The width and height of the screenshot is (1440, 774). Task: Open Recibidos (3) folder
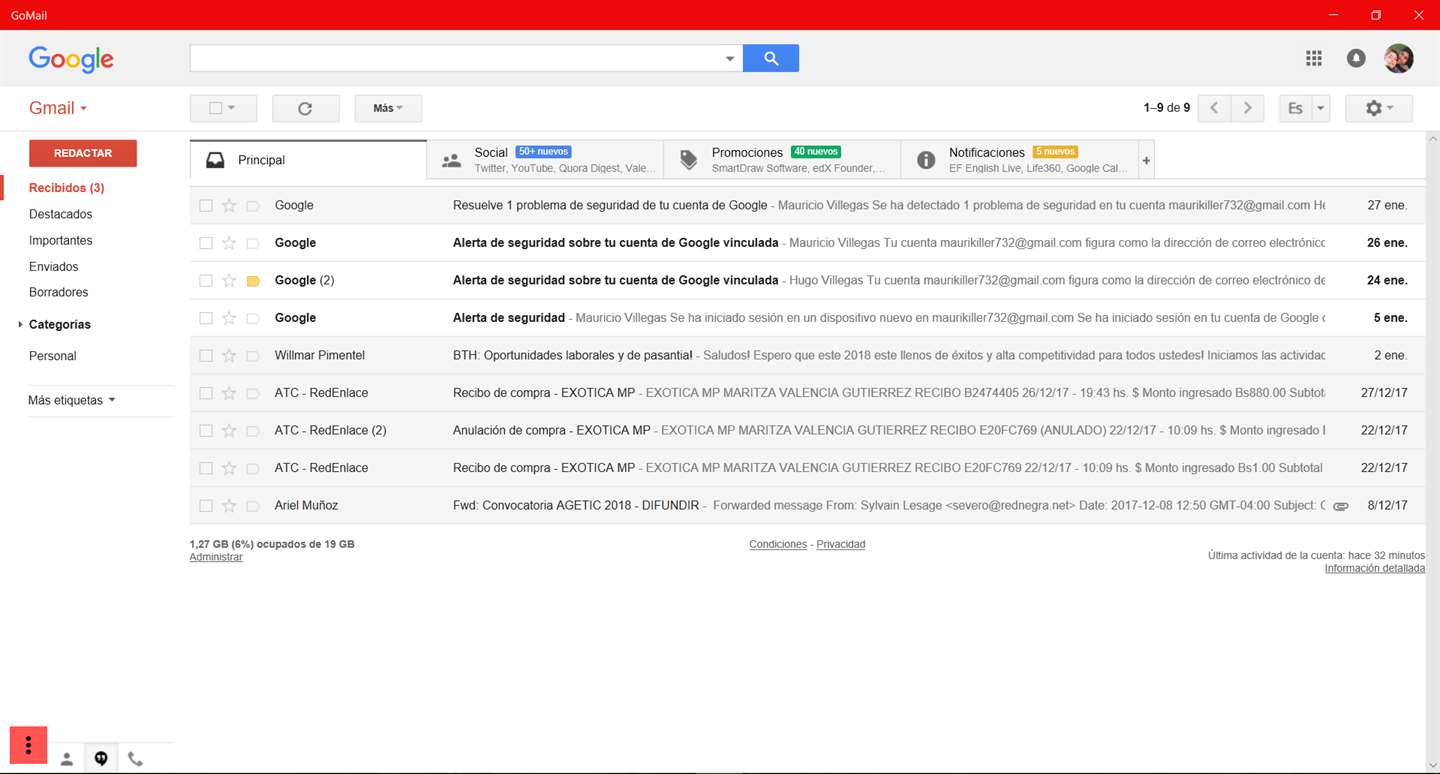(x=66, y=188)
